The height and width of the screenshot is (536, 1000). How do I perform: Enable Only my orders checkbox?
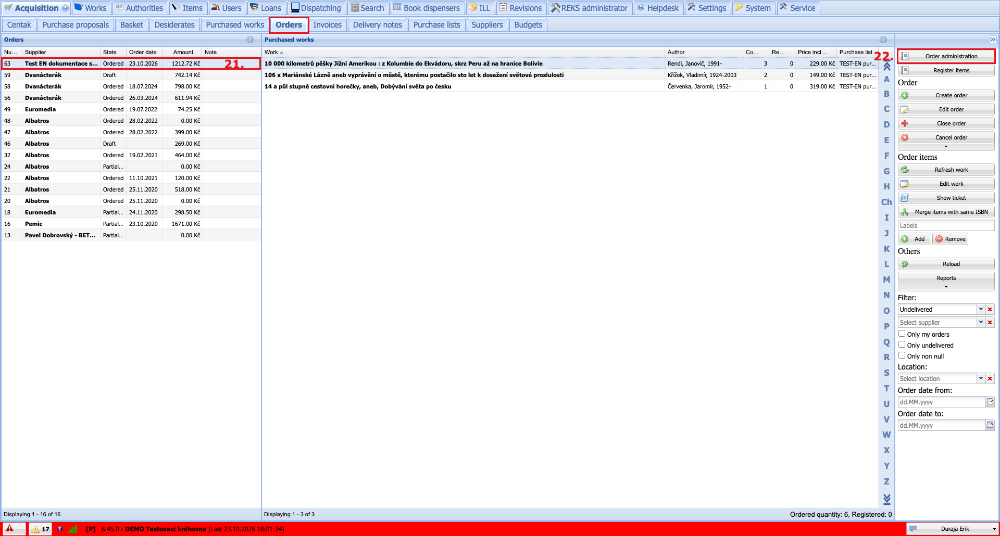click(x=902, y=334)
